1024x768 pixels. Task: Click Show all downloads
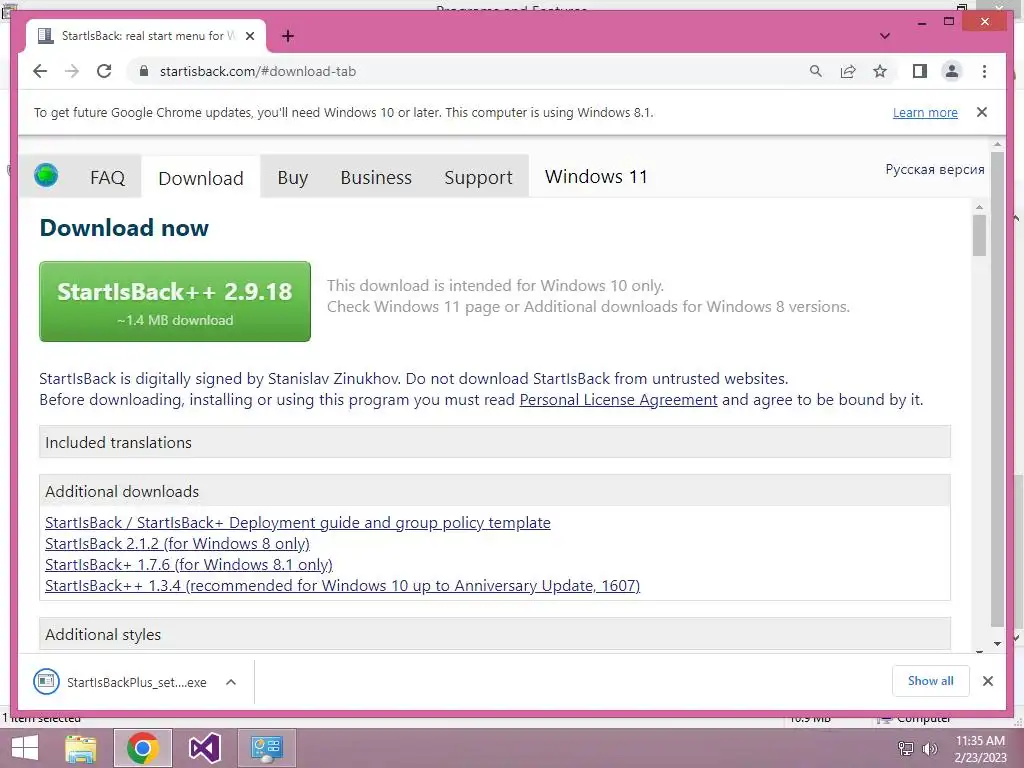click(930, 681)
